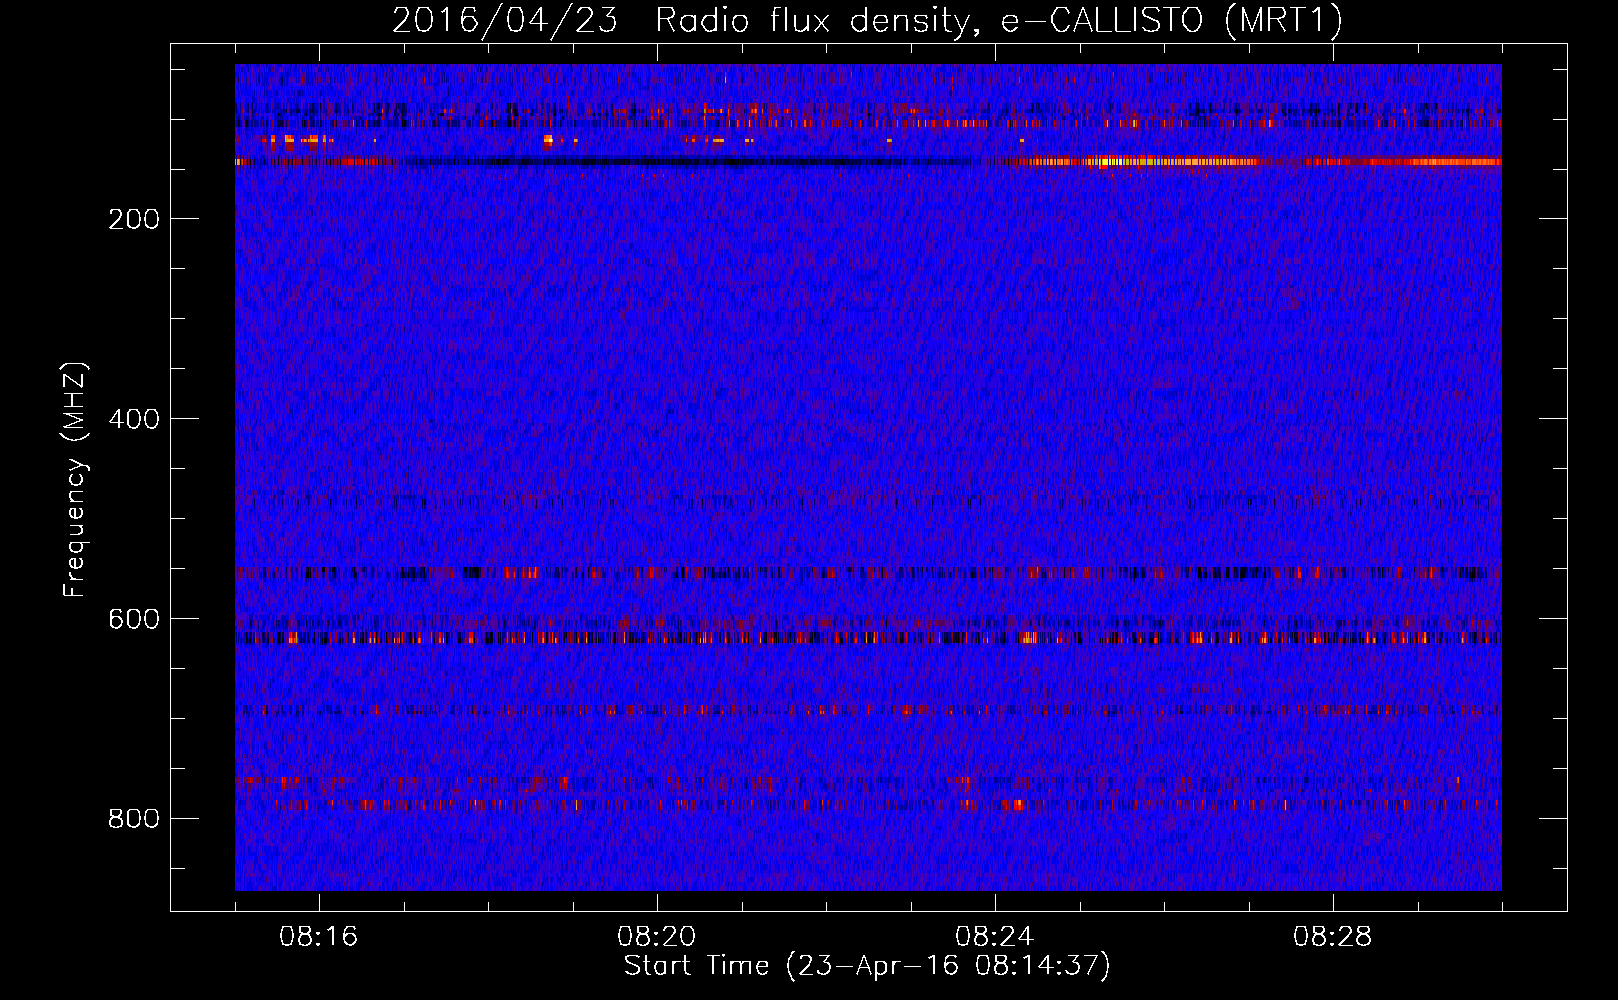Click the 'Start Time (23-Apr-16 08:14:37)' x-axis label
Image resolution: width=1618 pixels, height=1000 pixels.
[x=867, y=966]
